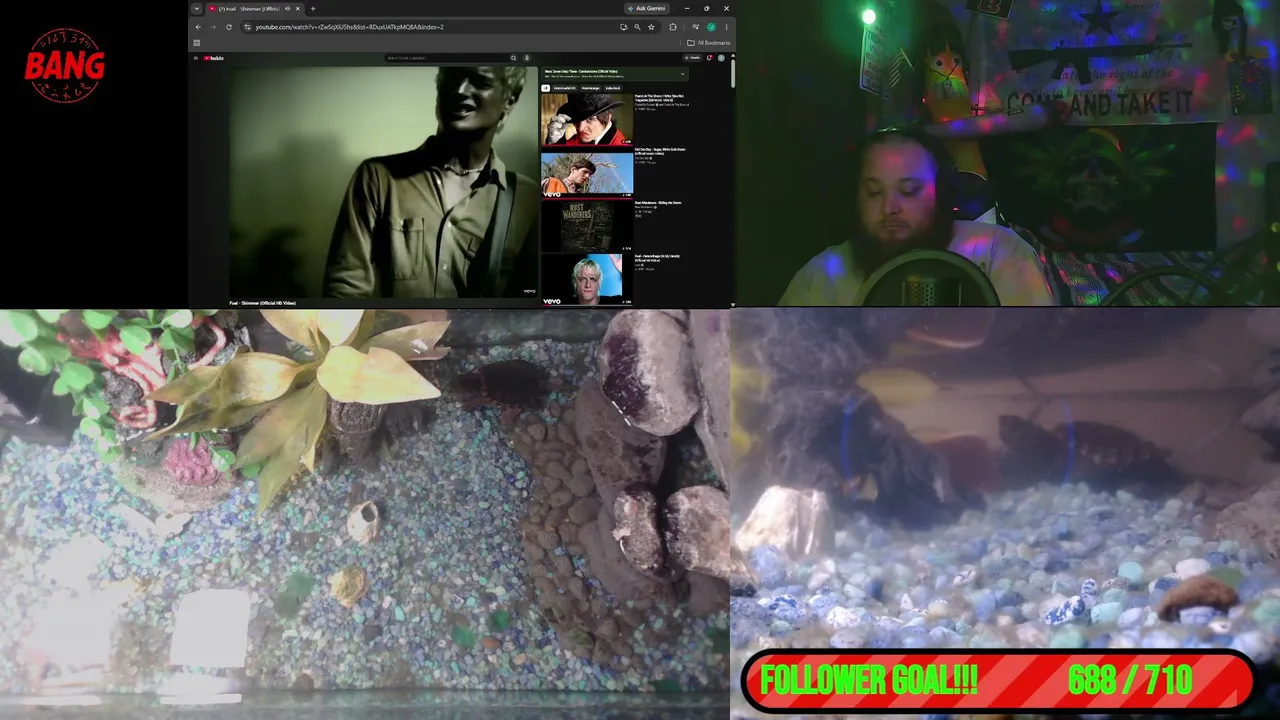Open the blond man vevo video thumbnail
The width and height of the screenshot is (1280, 720).
[586, 280]
